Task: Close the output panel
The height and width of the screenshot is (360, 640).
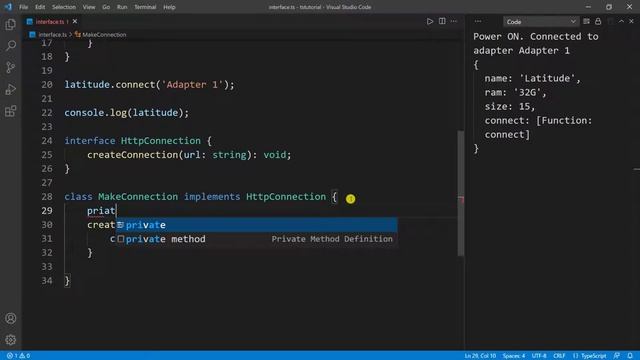Action: 631,21
